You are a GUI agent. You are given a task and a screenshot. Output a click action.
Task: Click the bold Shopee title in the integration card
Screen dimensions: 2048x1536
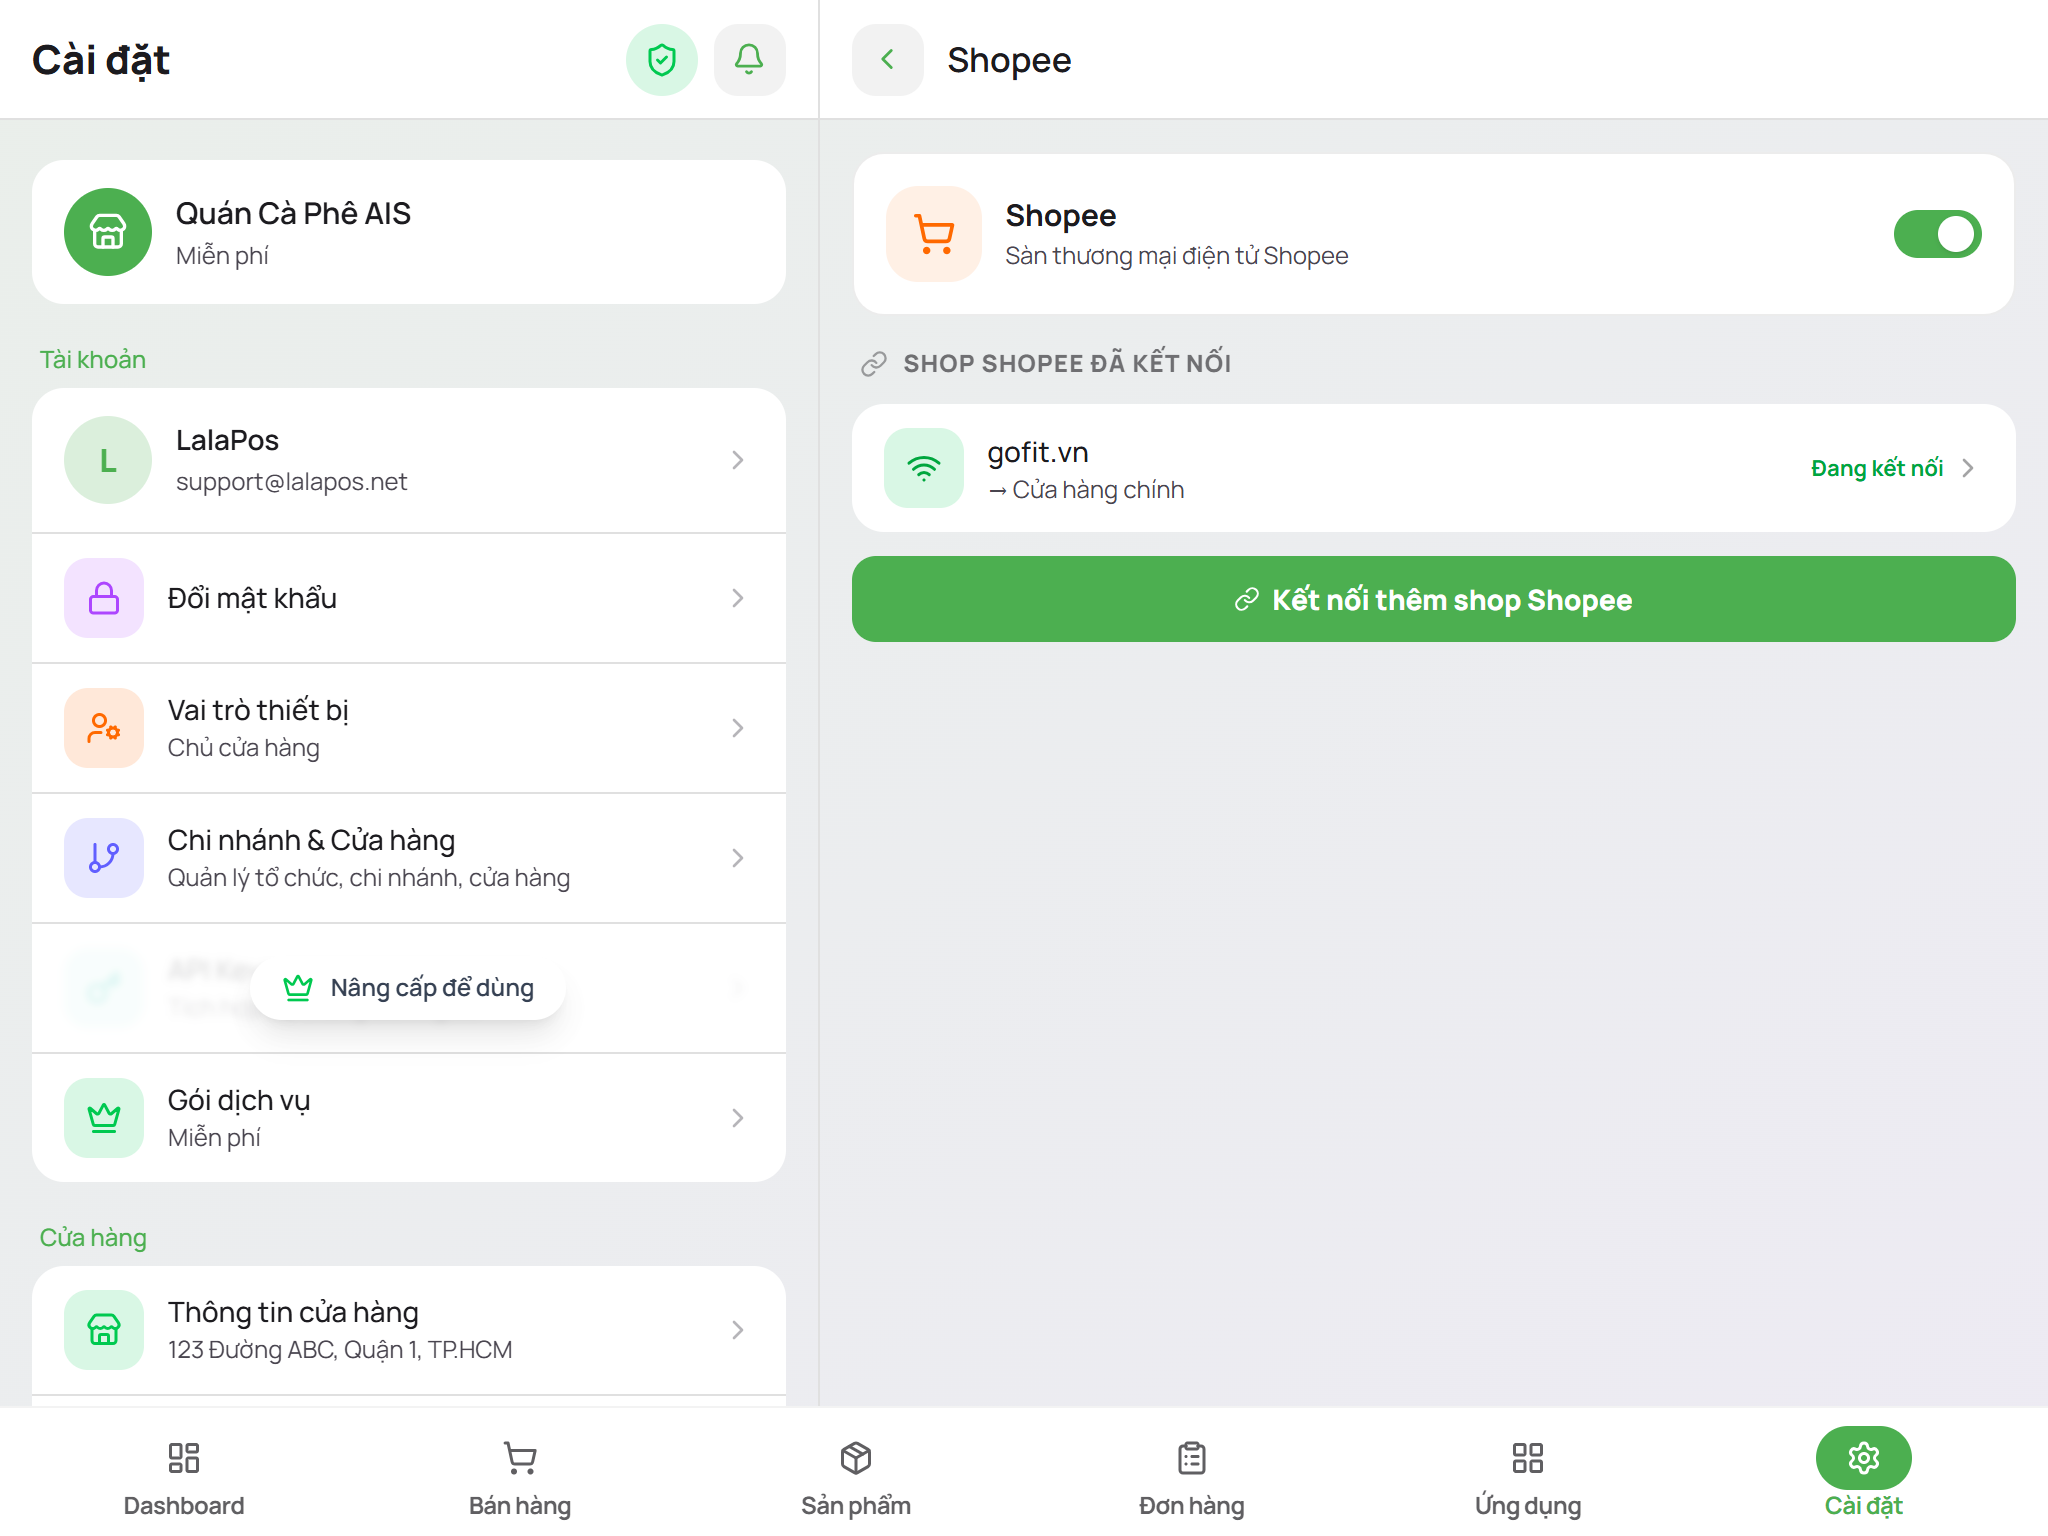[1061, 216]
